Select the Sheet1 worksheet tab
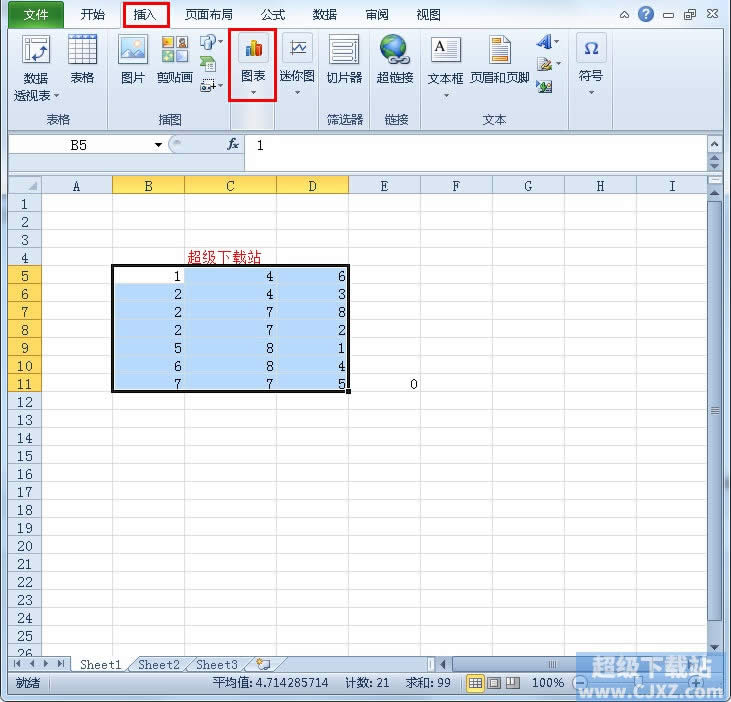731x702 pixels. (100, 664)
